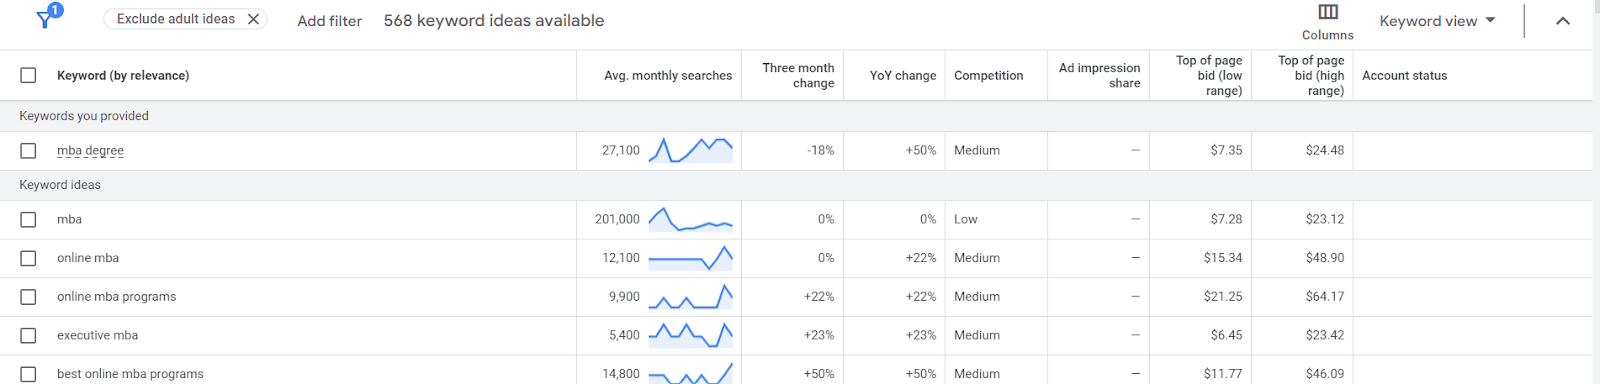This screenshot has height=384, width=1600.
Task: Sort by Keyword (by relevance) header
Action: [123, 75]
